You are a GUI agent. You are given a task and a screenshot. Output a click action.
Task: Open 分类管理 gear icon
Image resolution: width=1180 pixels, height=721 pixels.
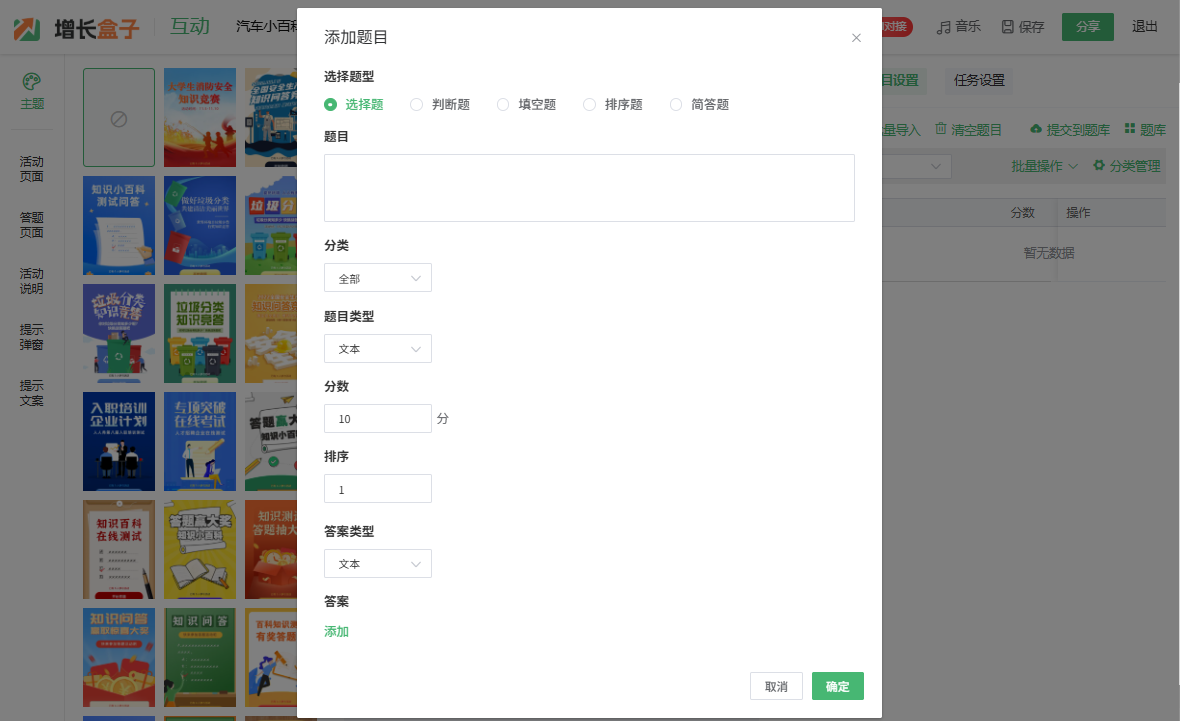pos(1099,166)
